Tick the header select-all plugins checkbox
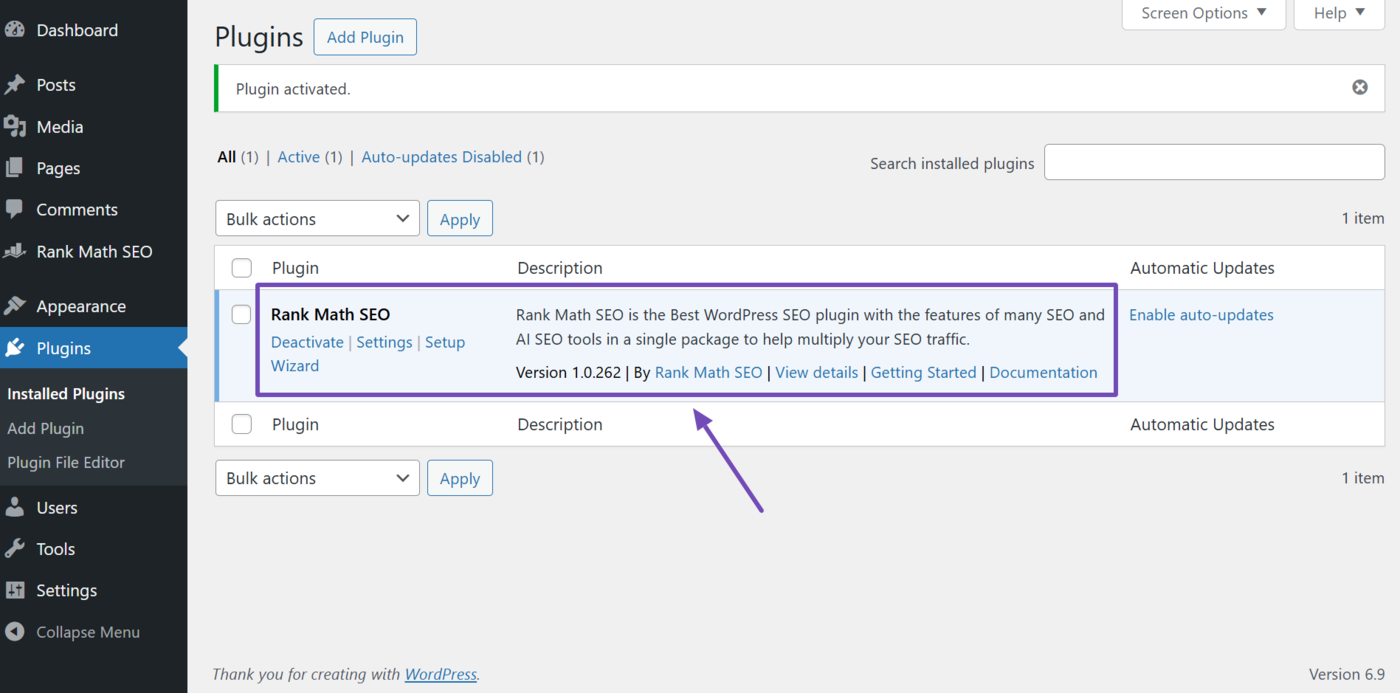 (242, 268)
